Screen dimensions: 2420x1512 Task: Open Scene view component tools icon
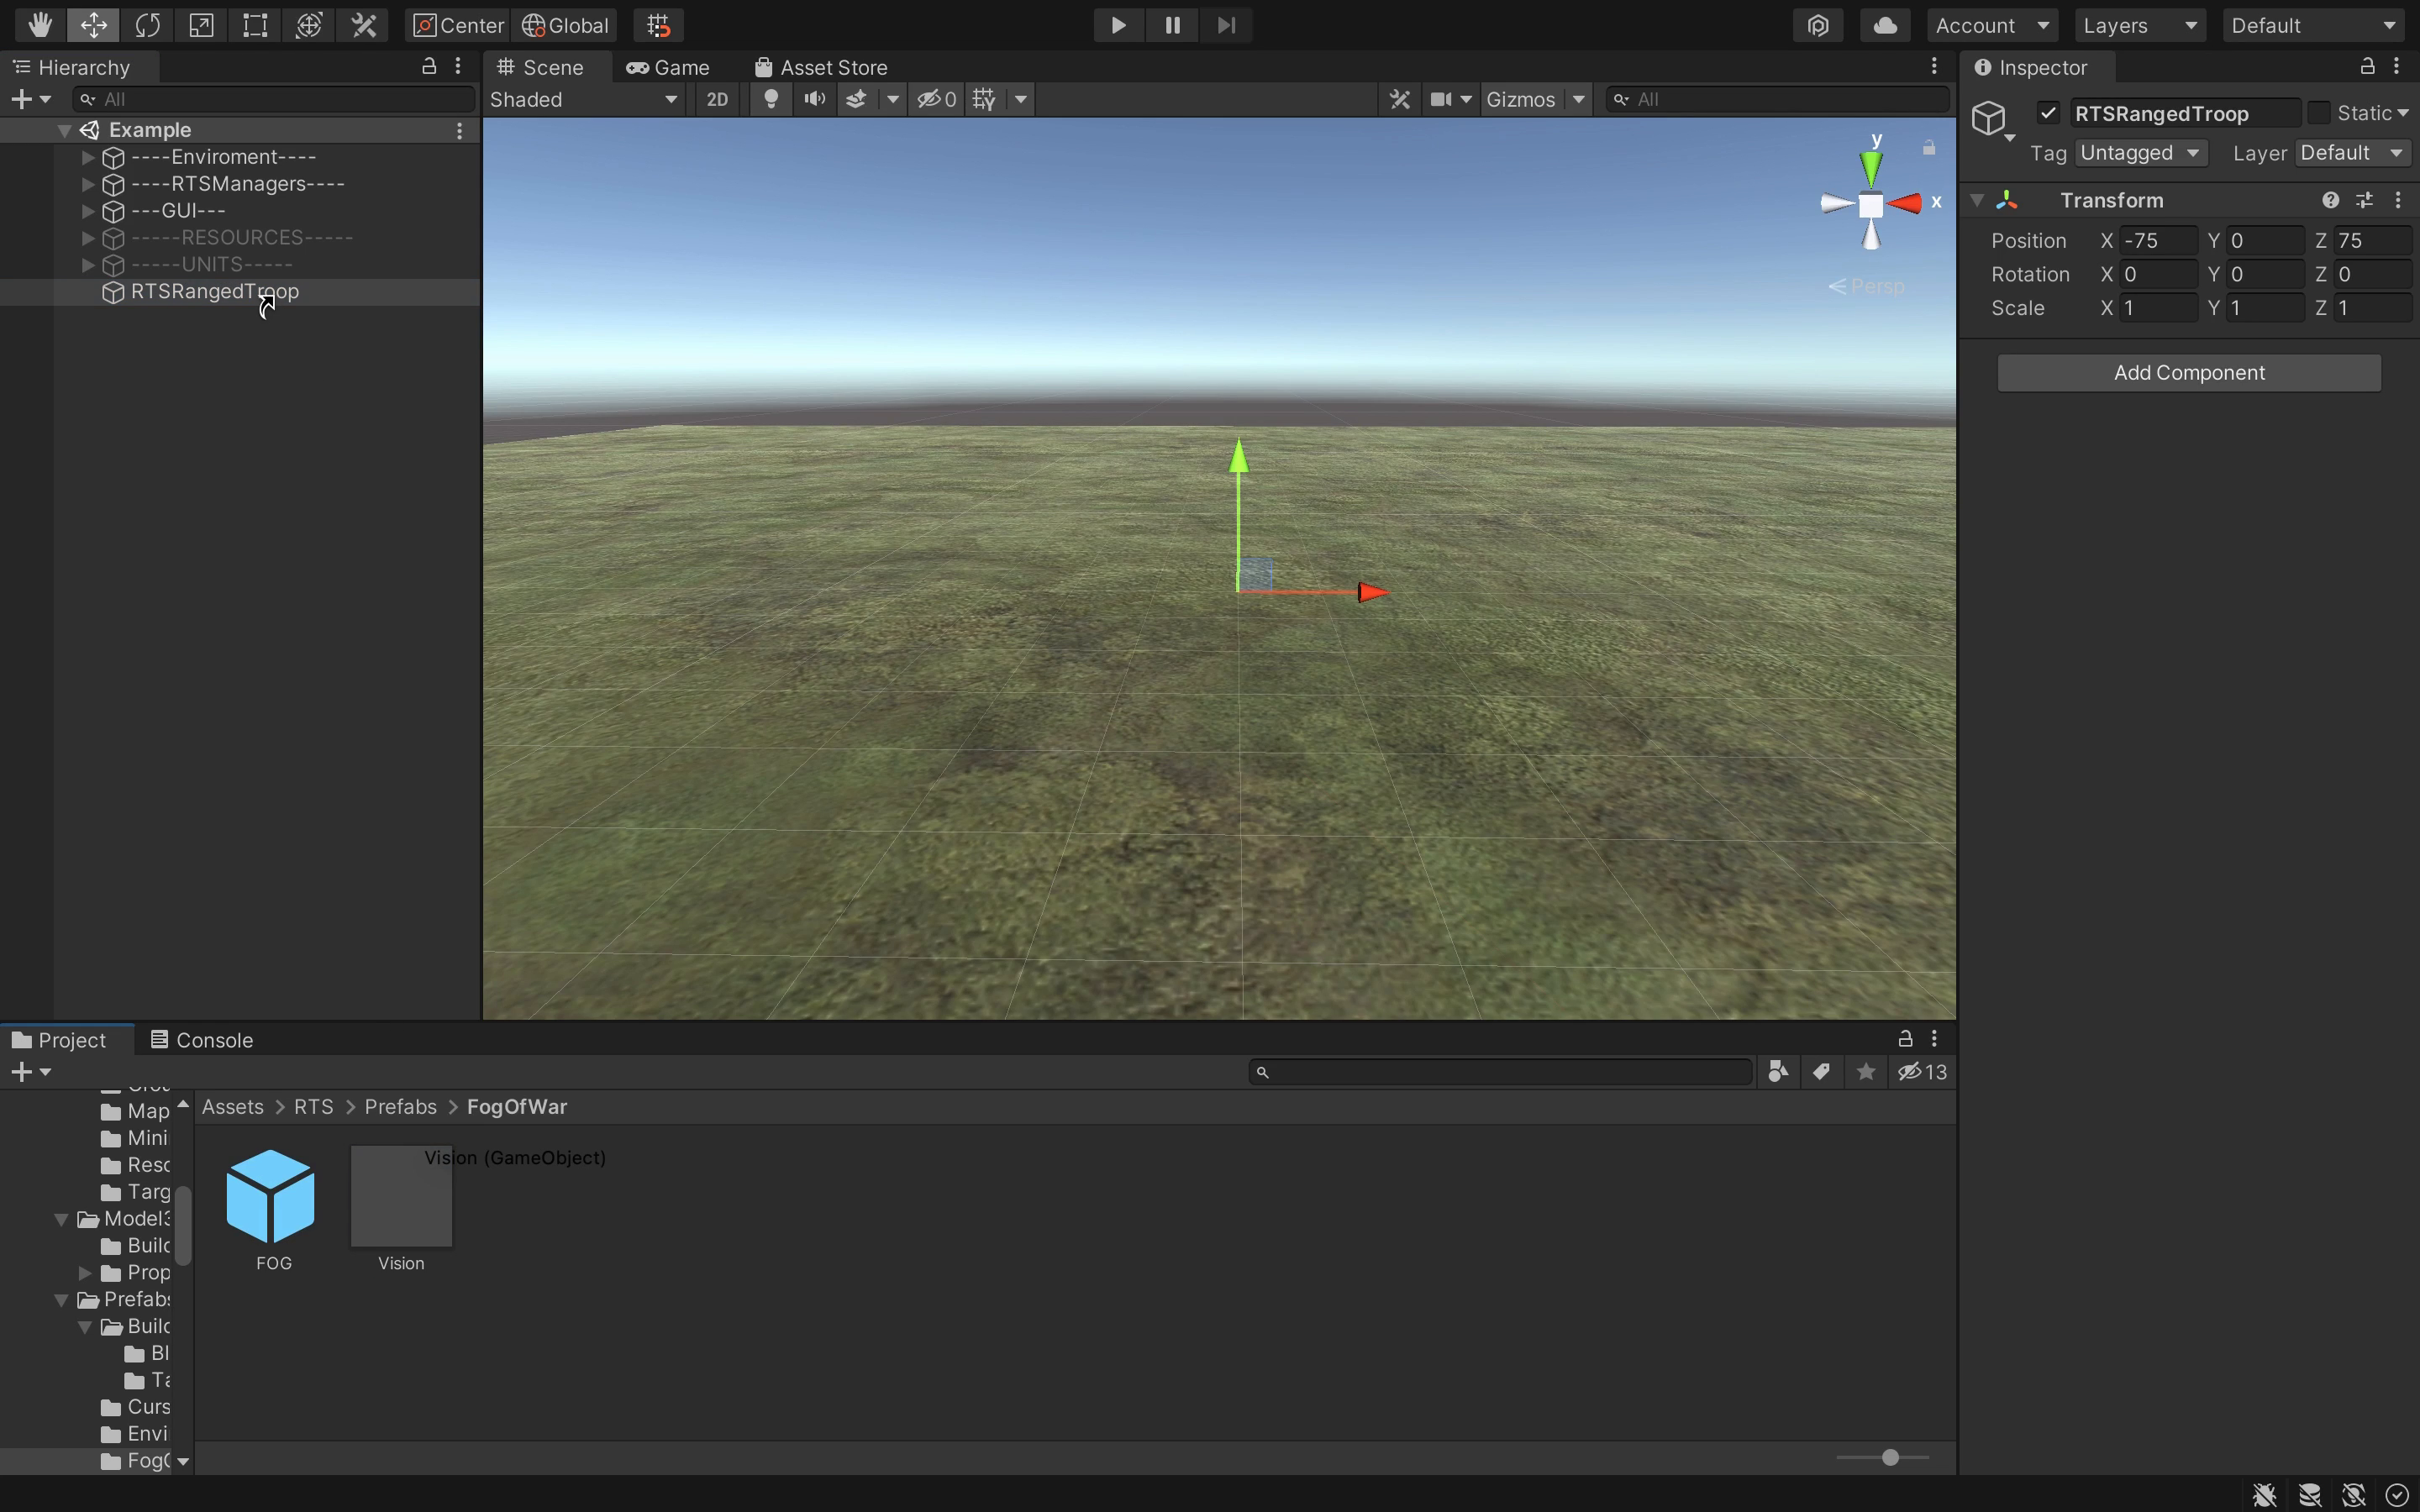click(x=1400, y=99)
